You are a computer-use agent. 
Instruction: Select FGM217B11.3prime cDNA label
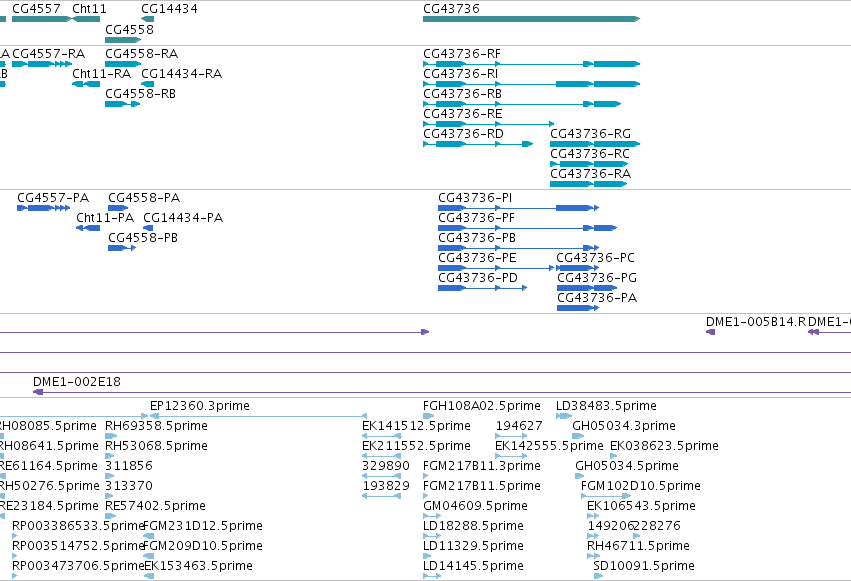click(x=482, y=466)
